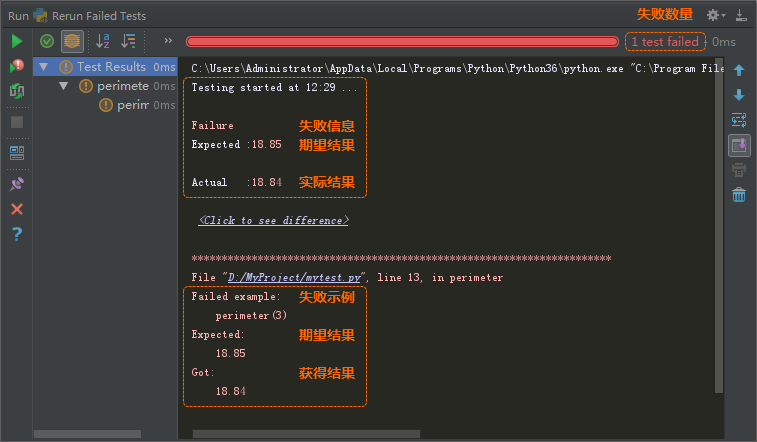Rerun only the failed tests
Viewport: 757px width, 442px height.
pos(17,66)
